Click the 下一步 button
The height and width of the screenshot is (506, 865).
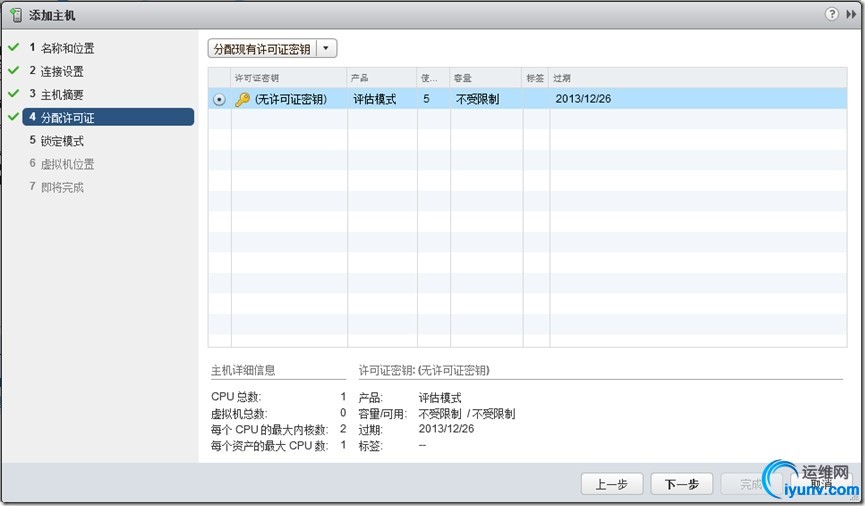(682, 484)
